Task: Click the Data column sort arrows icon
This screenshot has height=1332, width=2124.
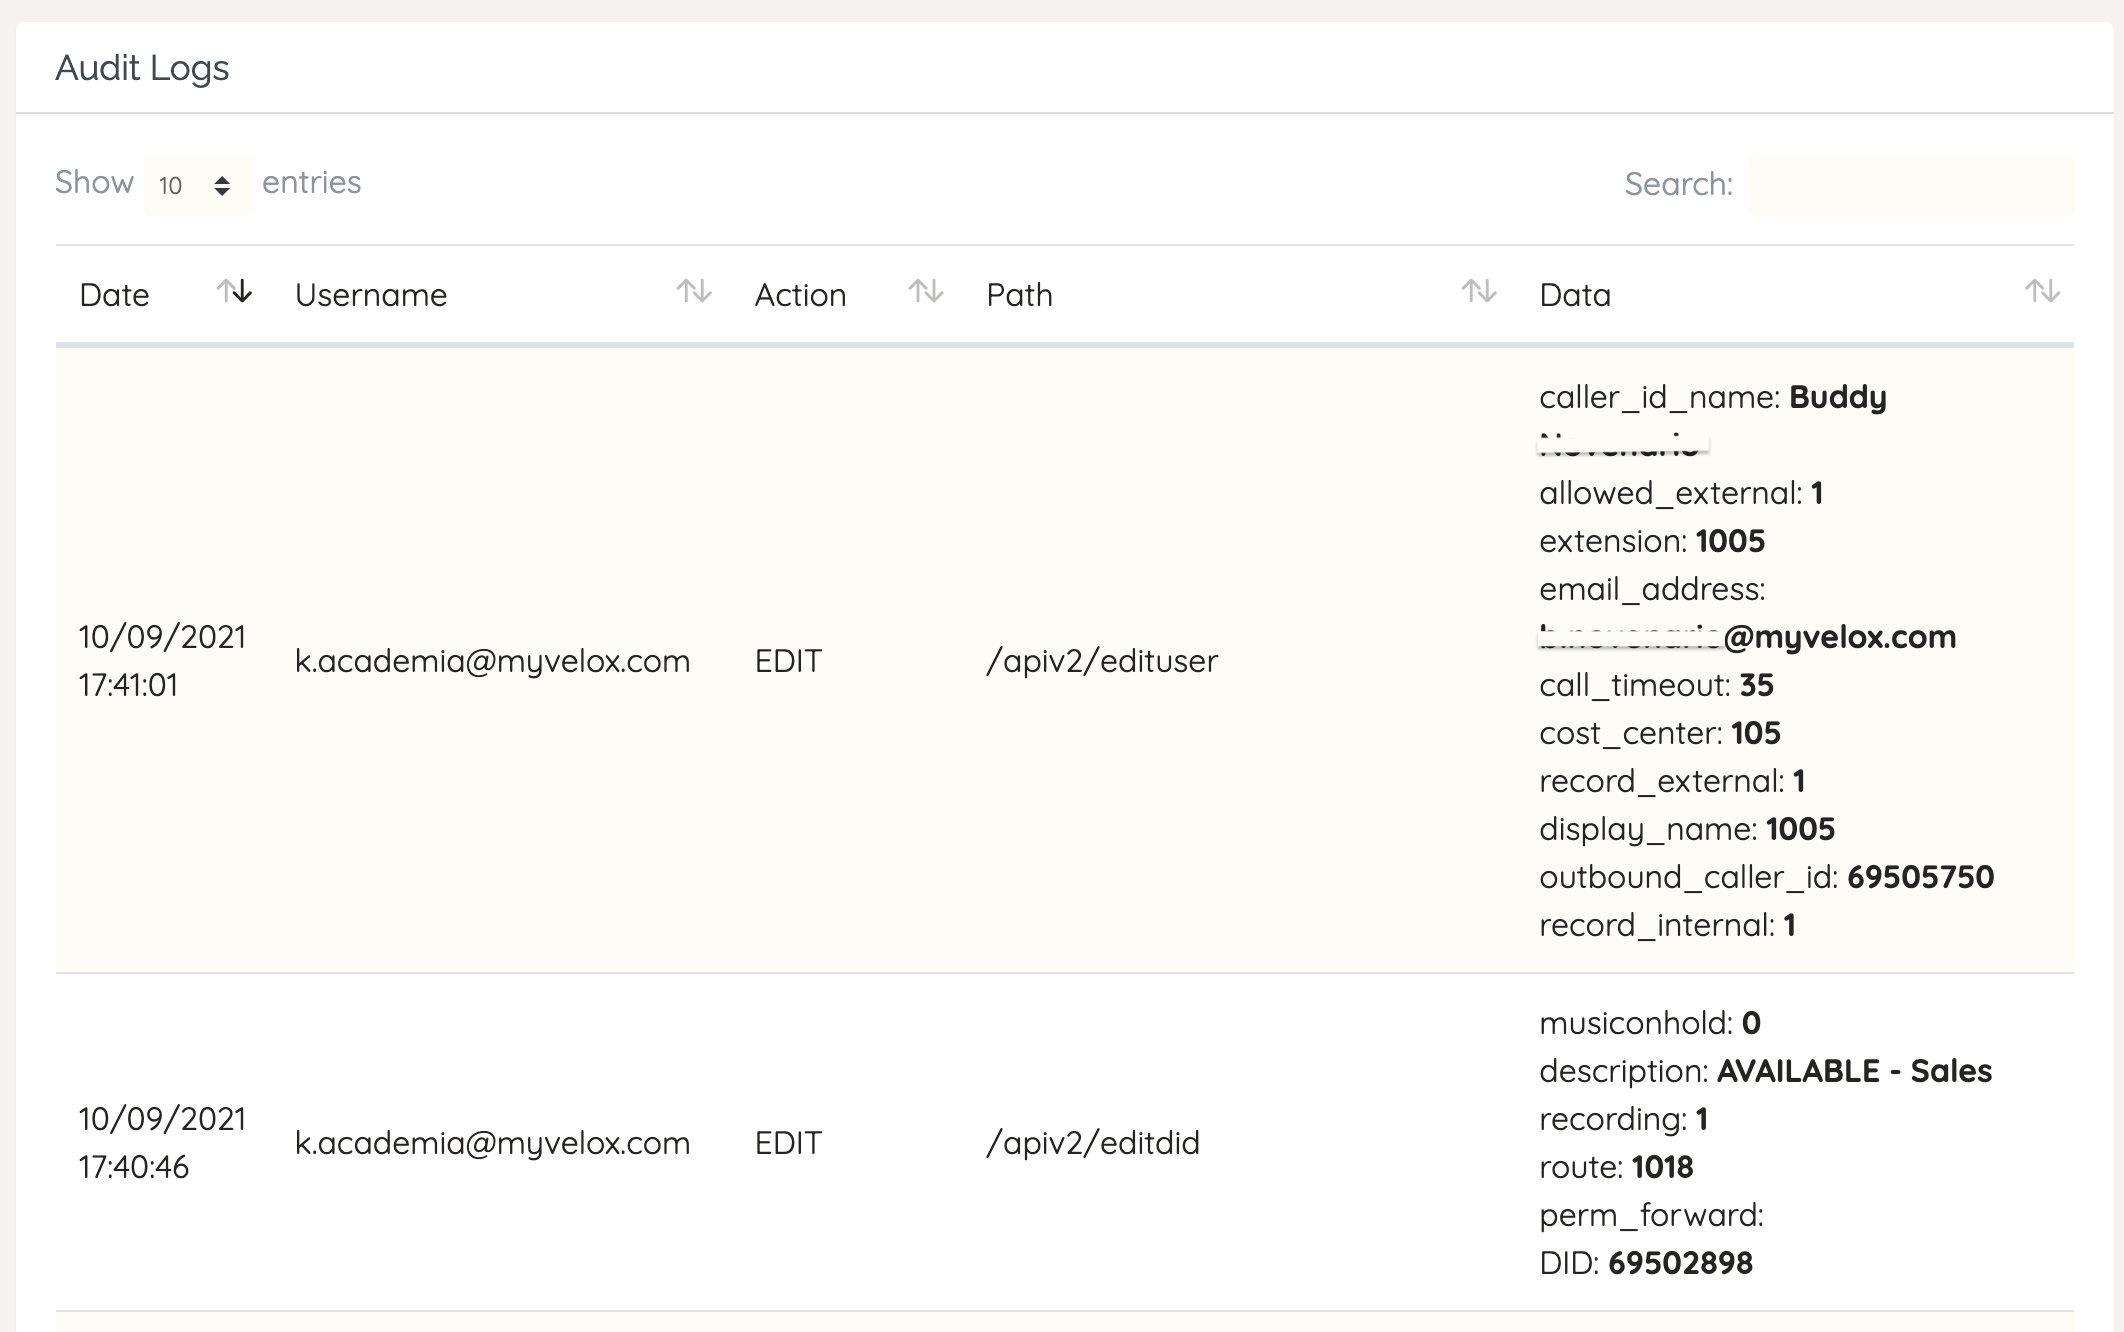Action: 2041,292
